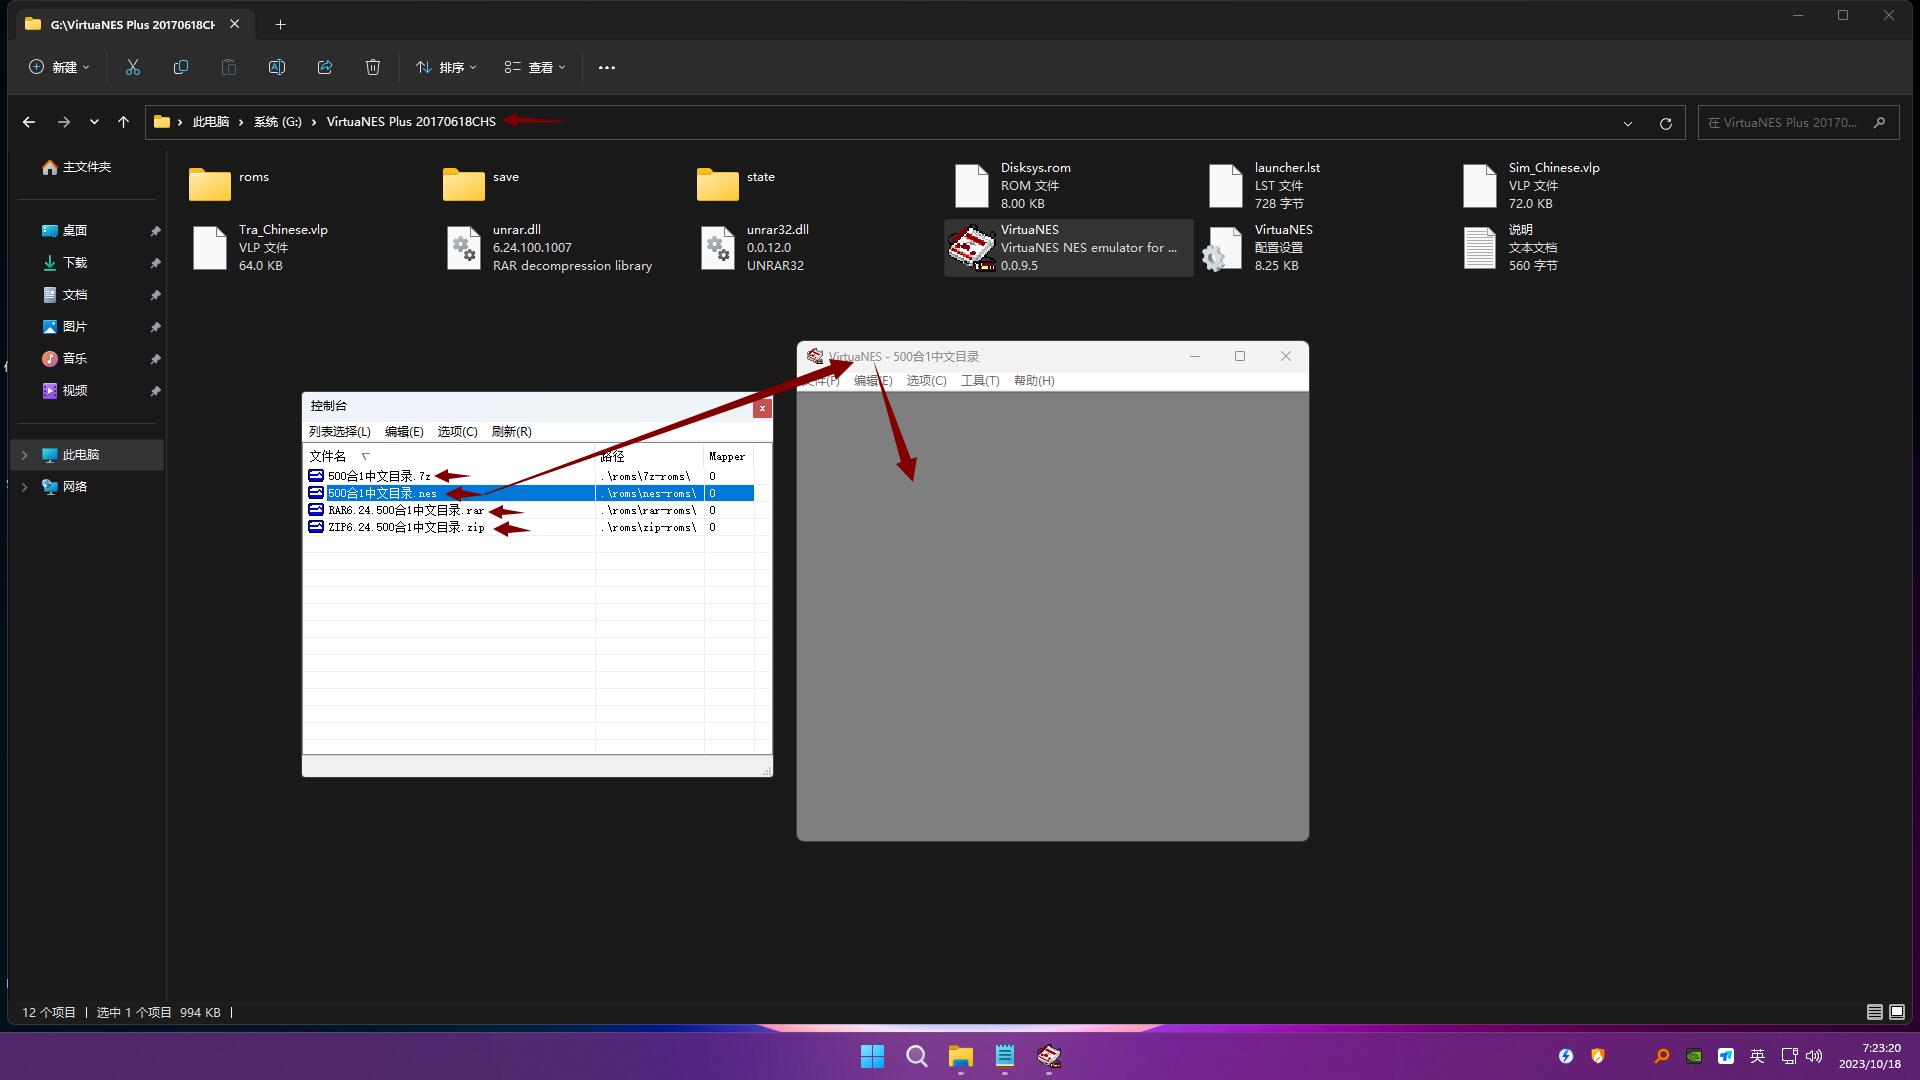Open a new Explorer tab with plus
Viewport: 1920px width, 1080px height.
click(x=281, y=24)
